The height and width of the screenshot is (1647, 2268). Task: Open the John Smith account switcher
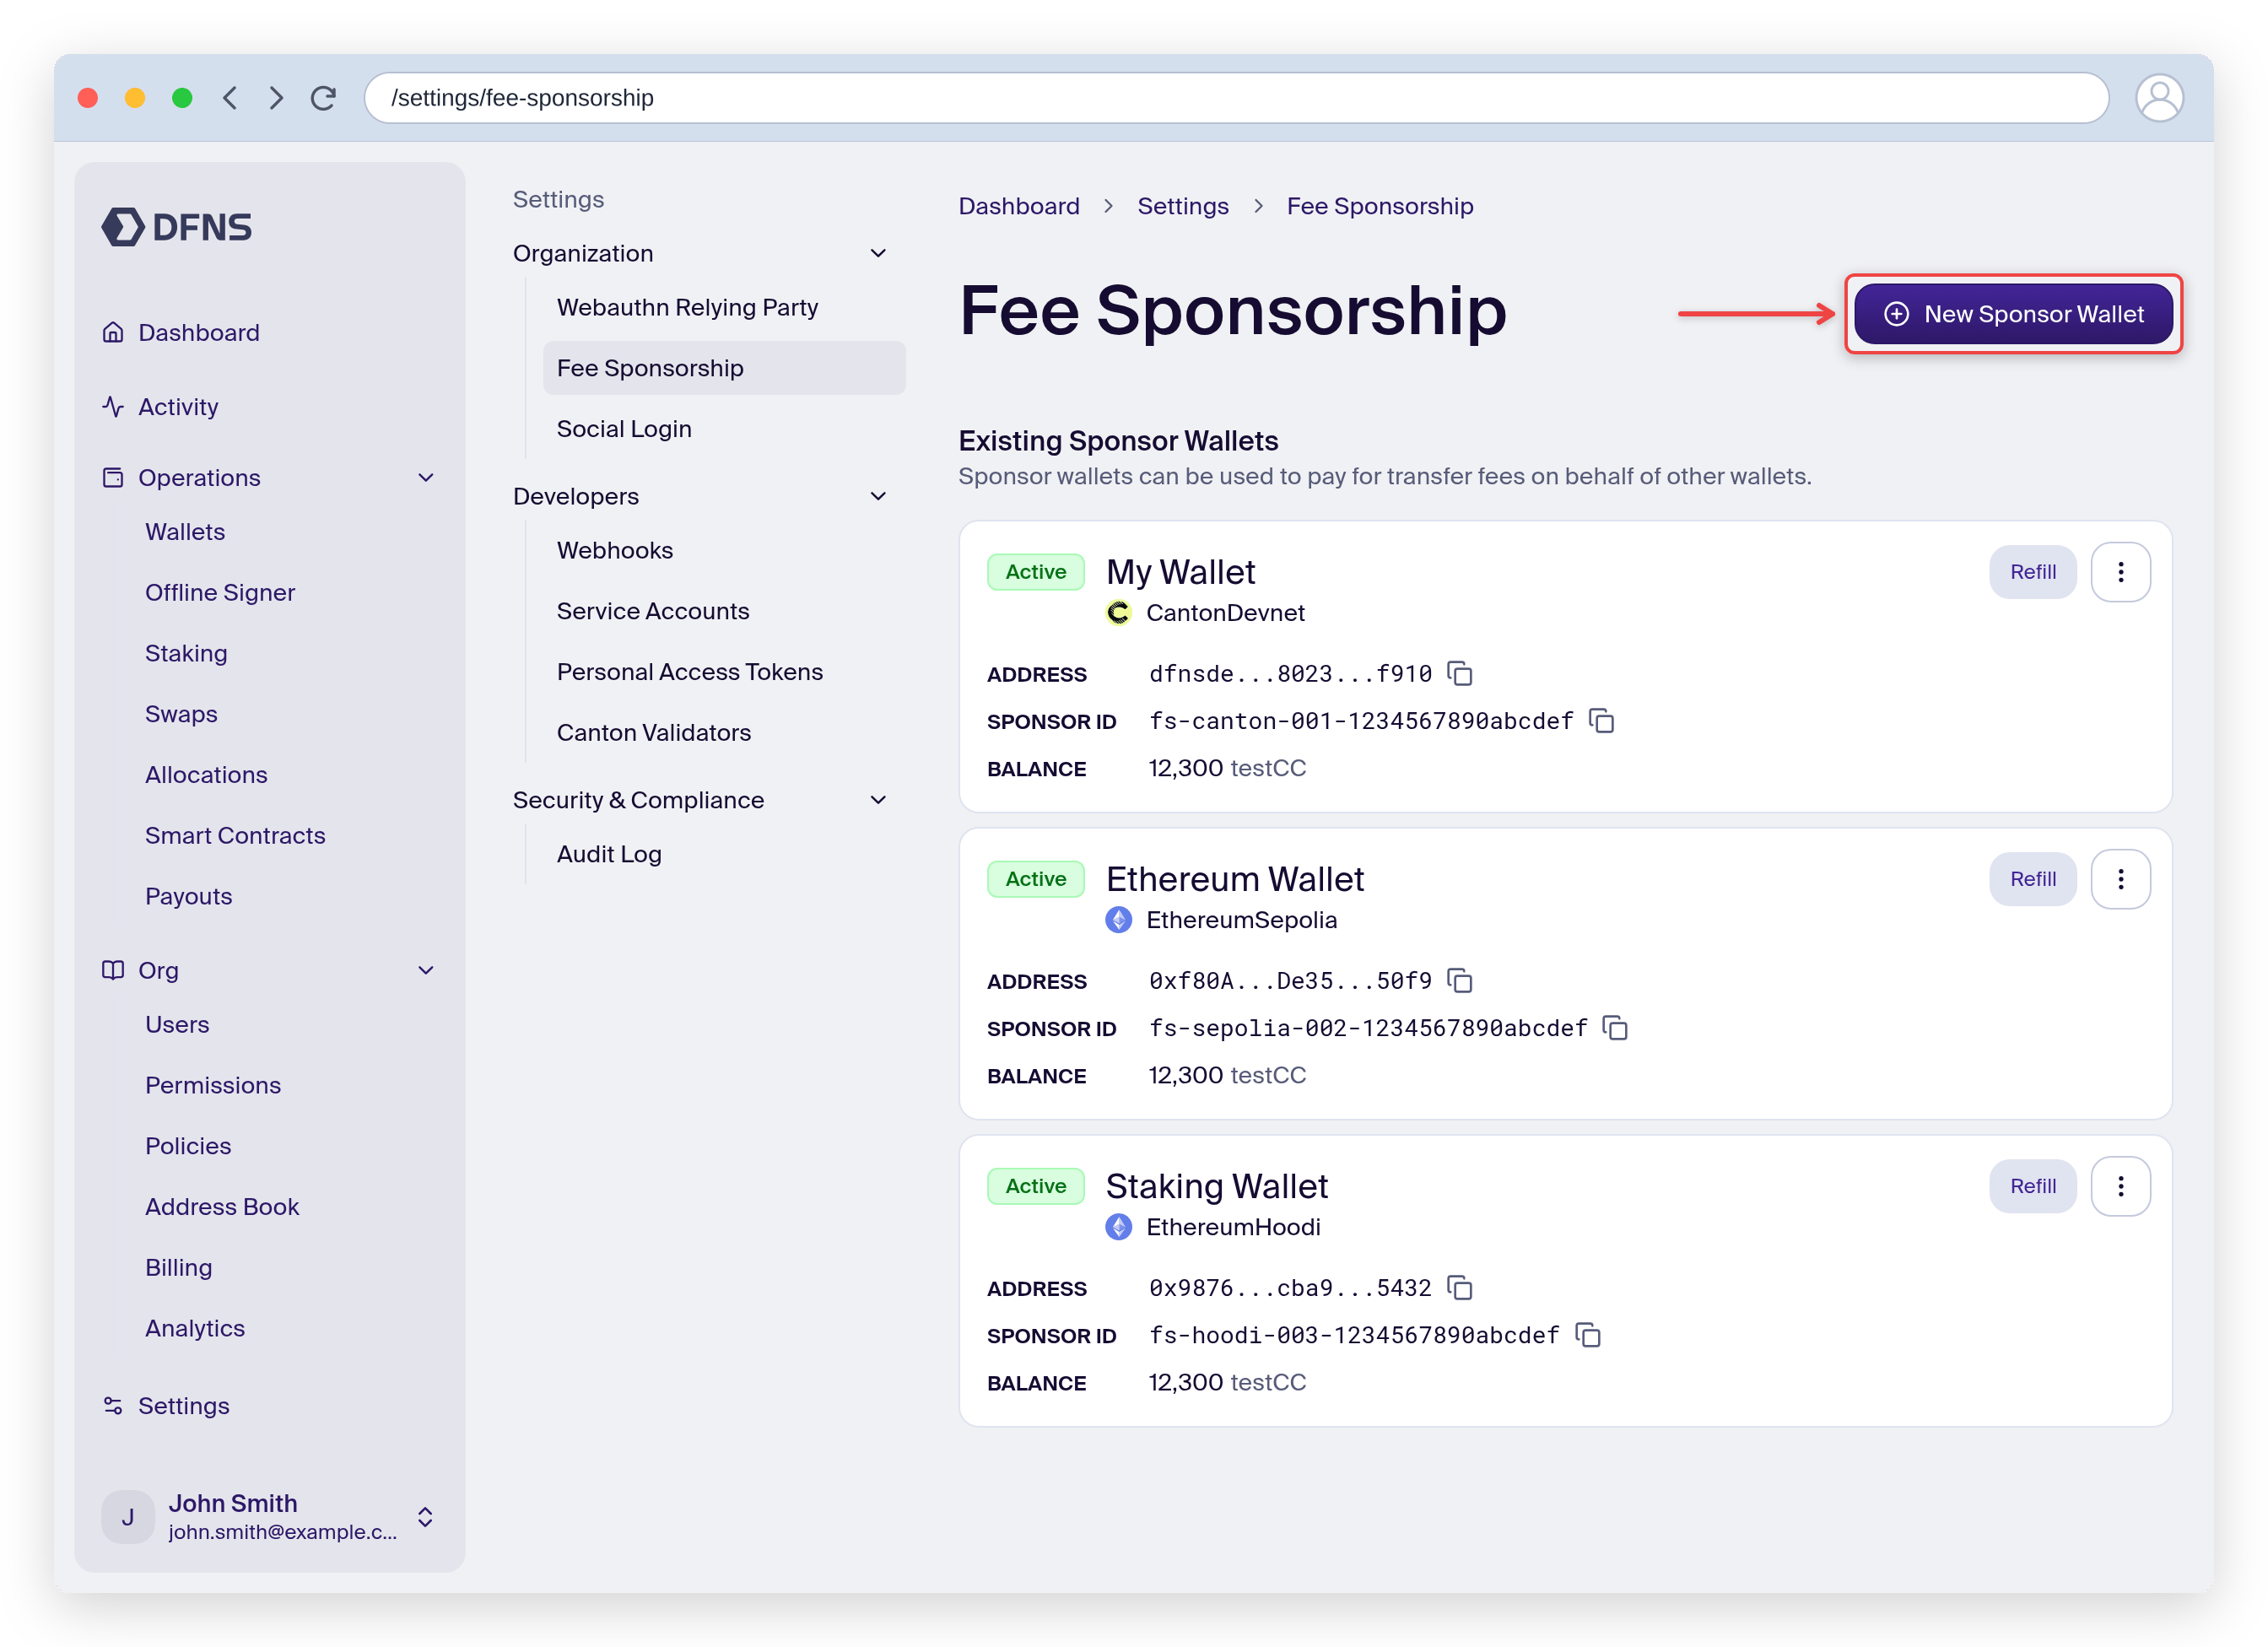[425, 1517]
